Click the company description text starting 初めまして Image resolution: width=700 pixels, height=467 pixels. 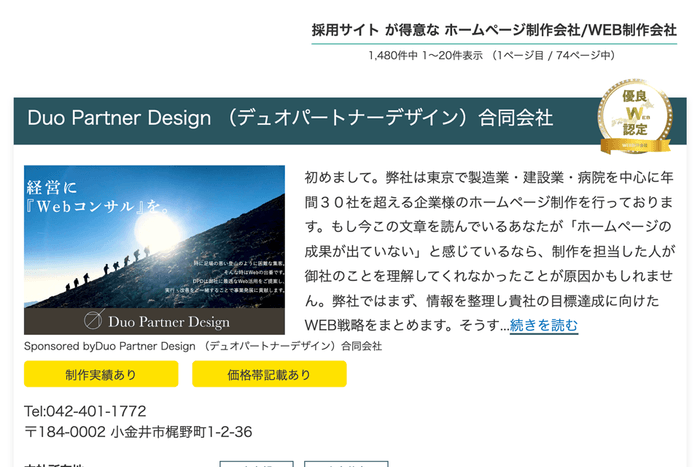tap(490, 250)
